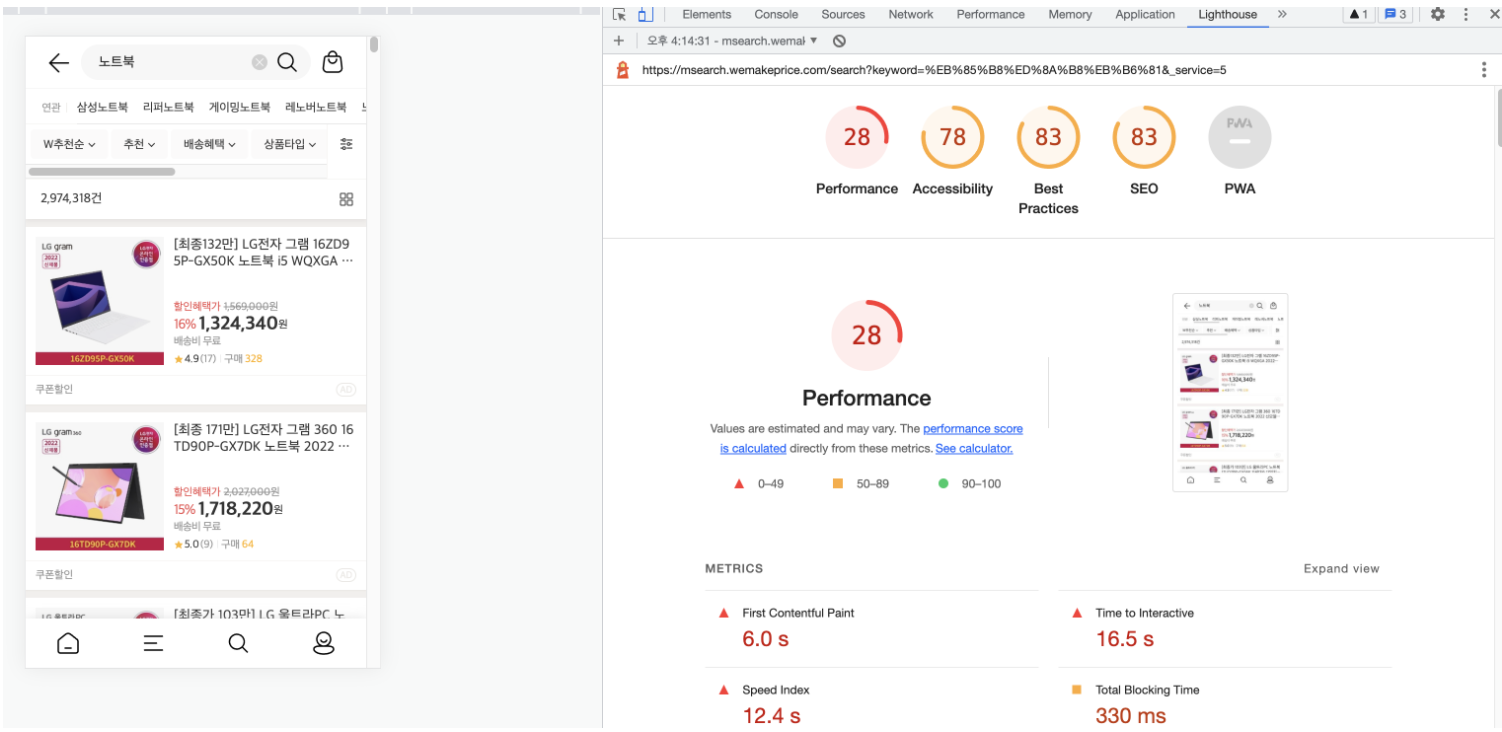Open the issues count badge
The height and width of the screenshot is (732, 1502).
1395,14
